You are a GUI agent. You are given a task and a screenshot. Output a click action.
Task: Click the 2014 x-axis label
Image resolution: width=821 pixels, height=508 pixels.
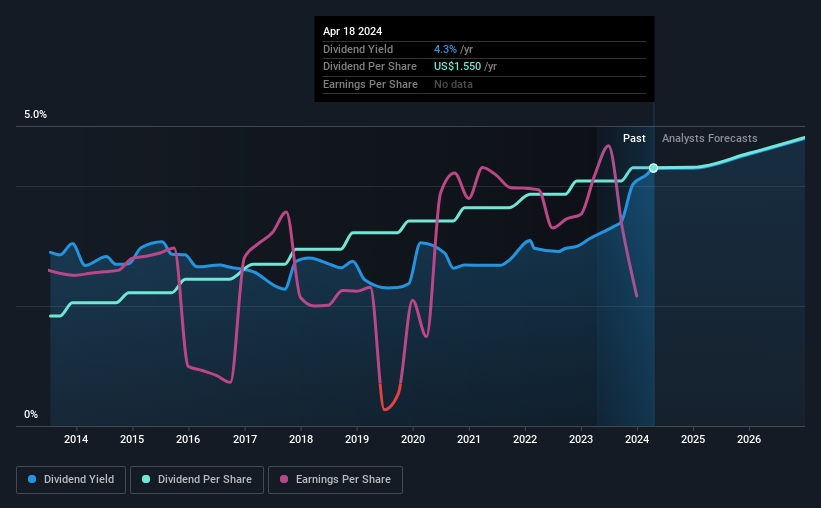point(76,439)
